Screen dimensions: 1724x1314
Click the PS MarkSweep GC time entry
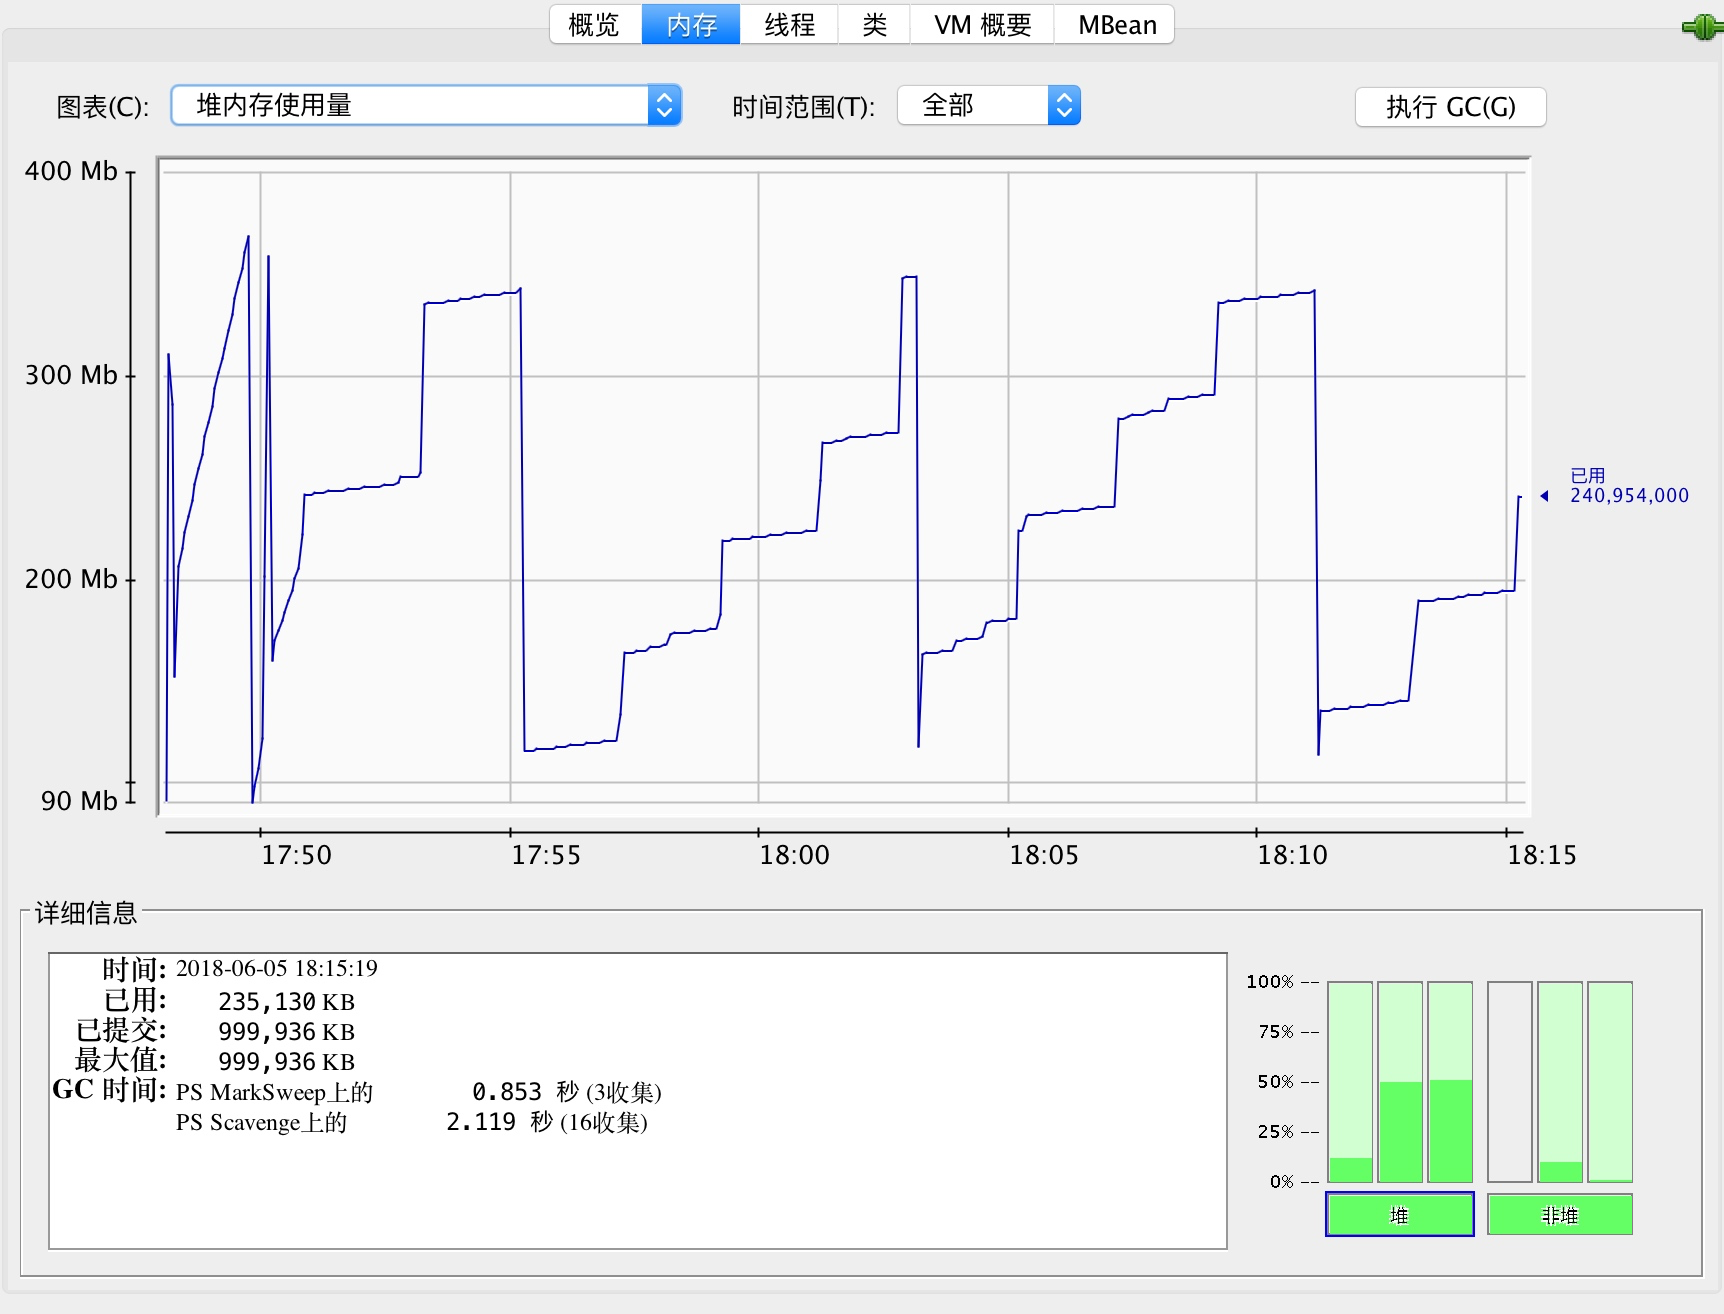pyautogui.click(x=419, y=1092)
